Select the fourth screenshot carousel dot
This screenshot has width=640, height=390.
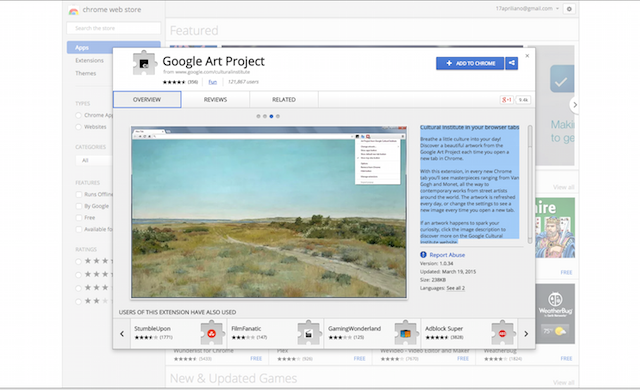coord(278,116)
